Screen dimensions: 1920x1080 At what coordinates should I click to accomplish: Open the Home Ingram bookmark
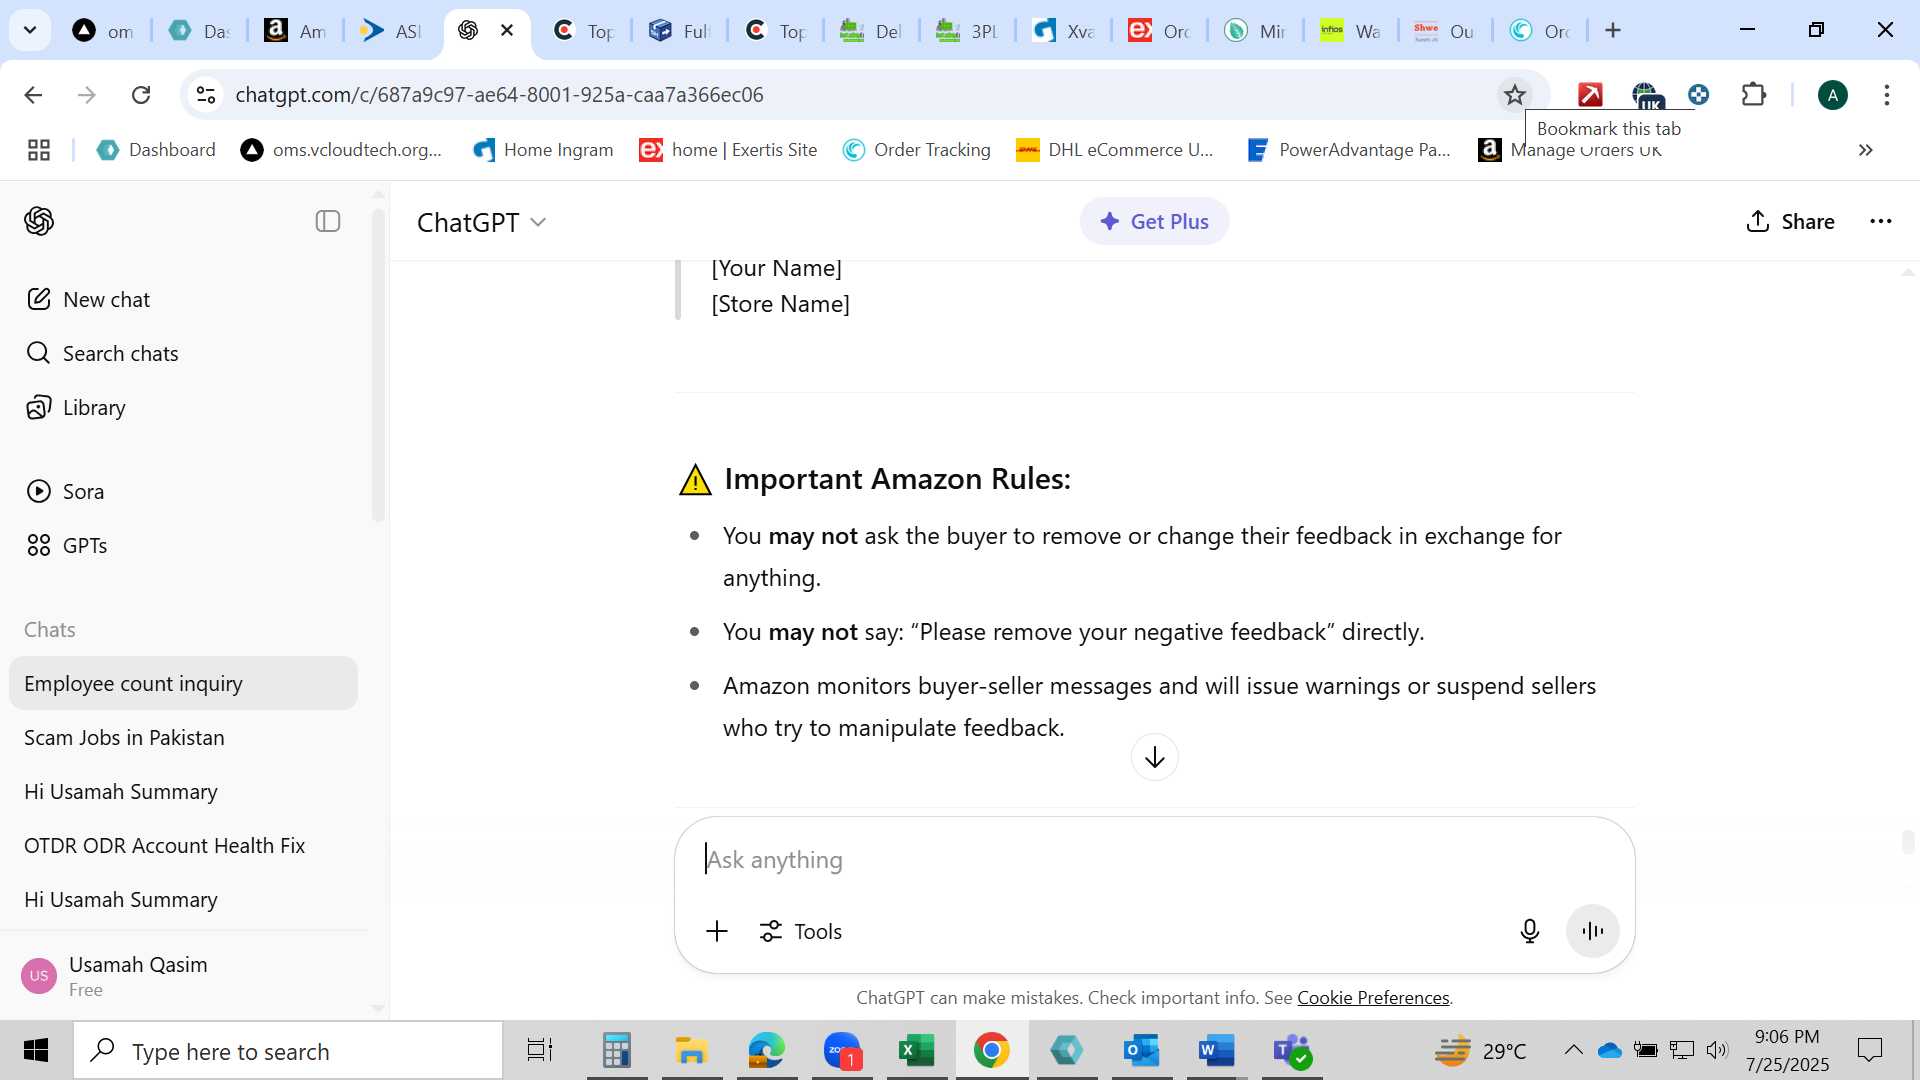543,150
